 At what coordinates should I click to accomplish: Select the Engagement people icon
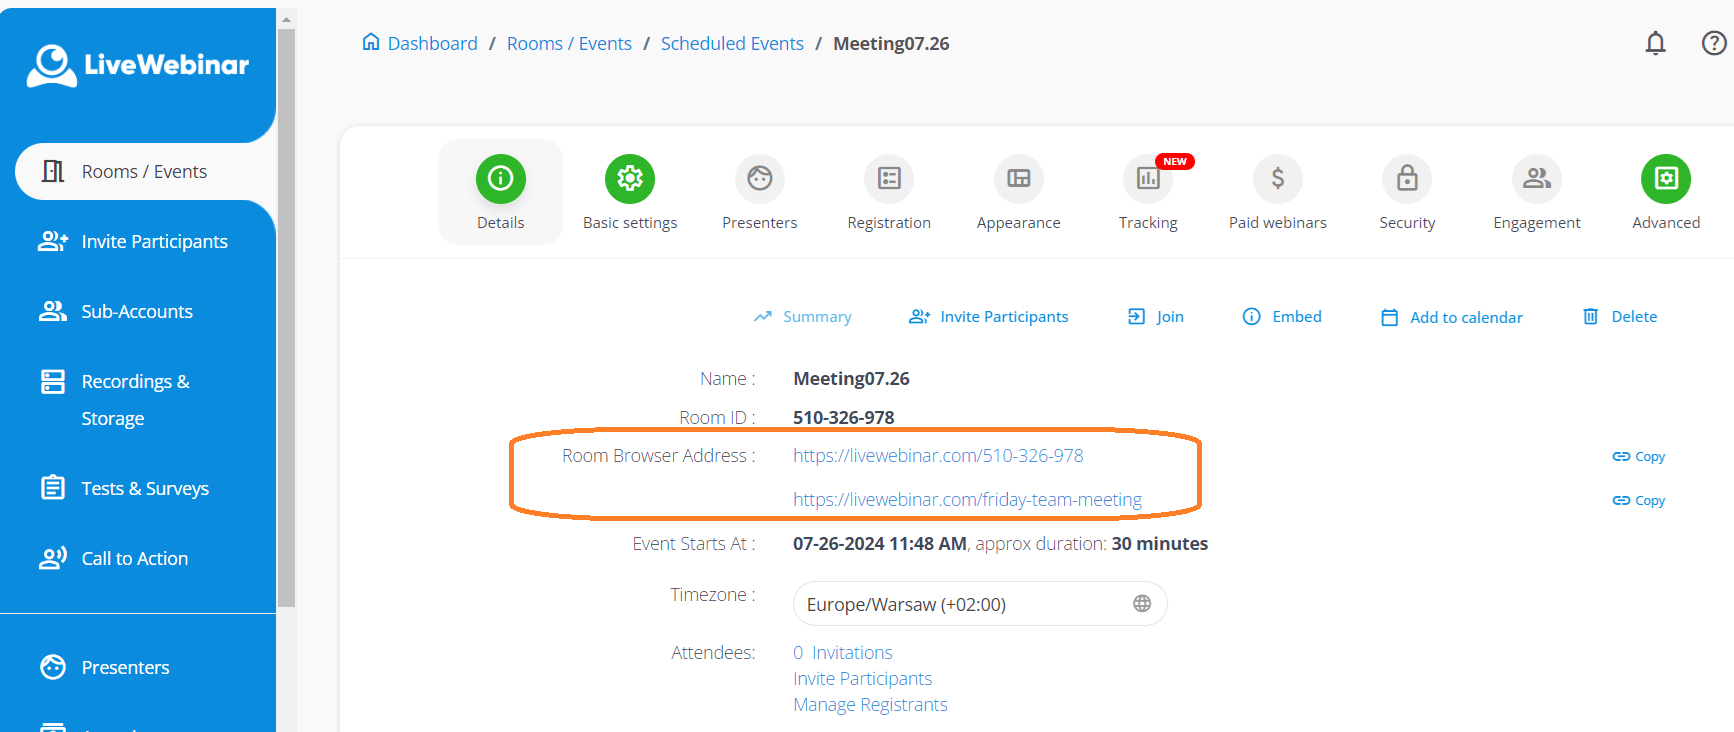1536,179
